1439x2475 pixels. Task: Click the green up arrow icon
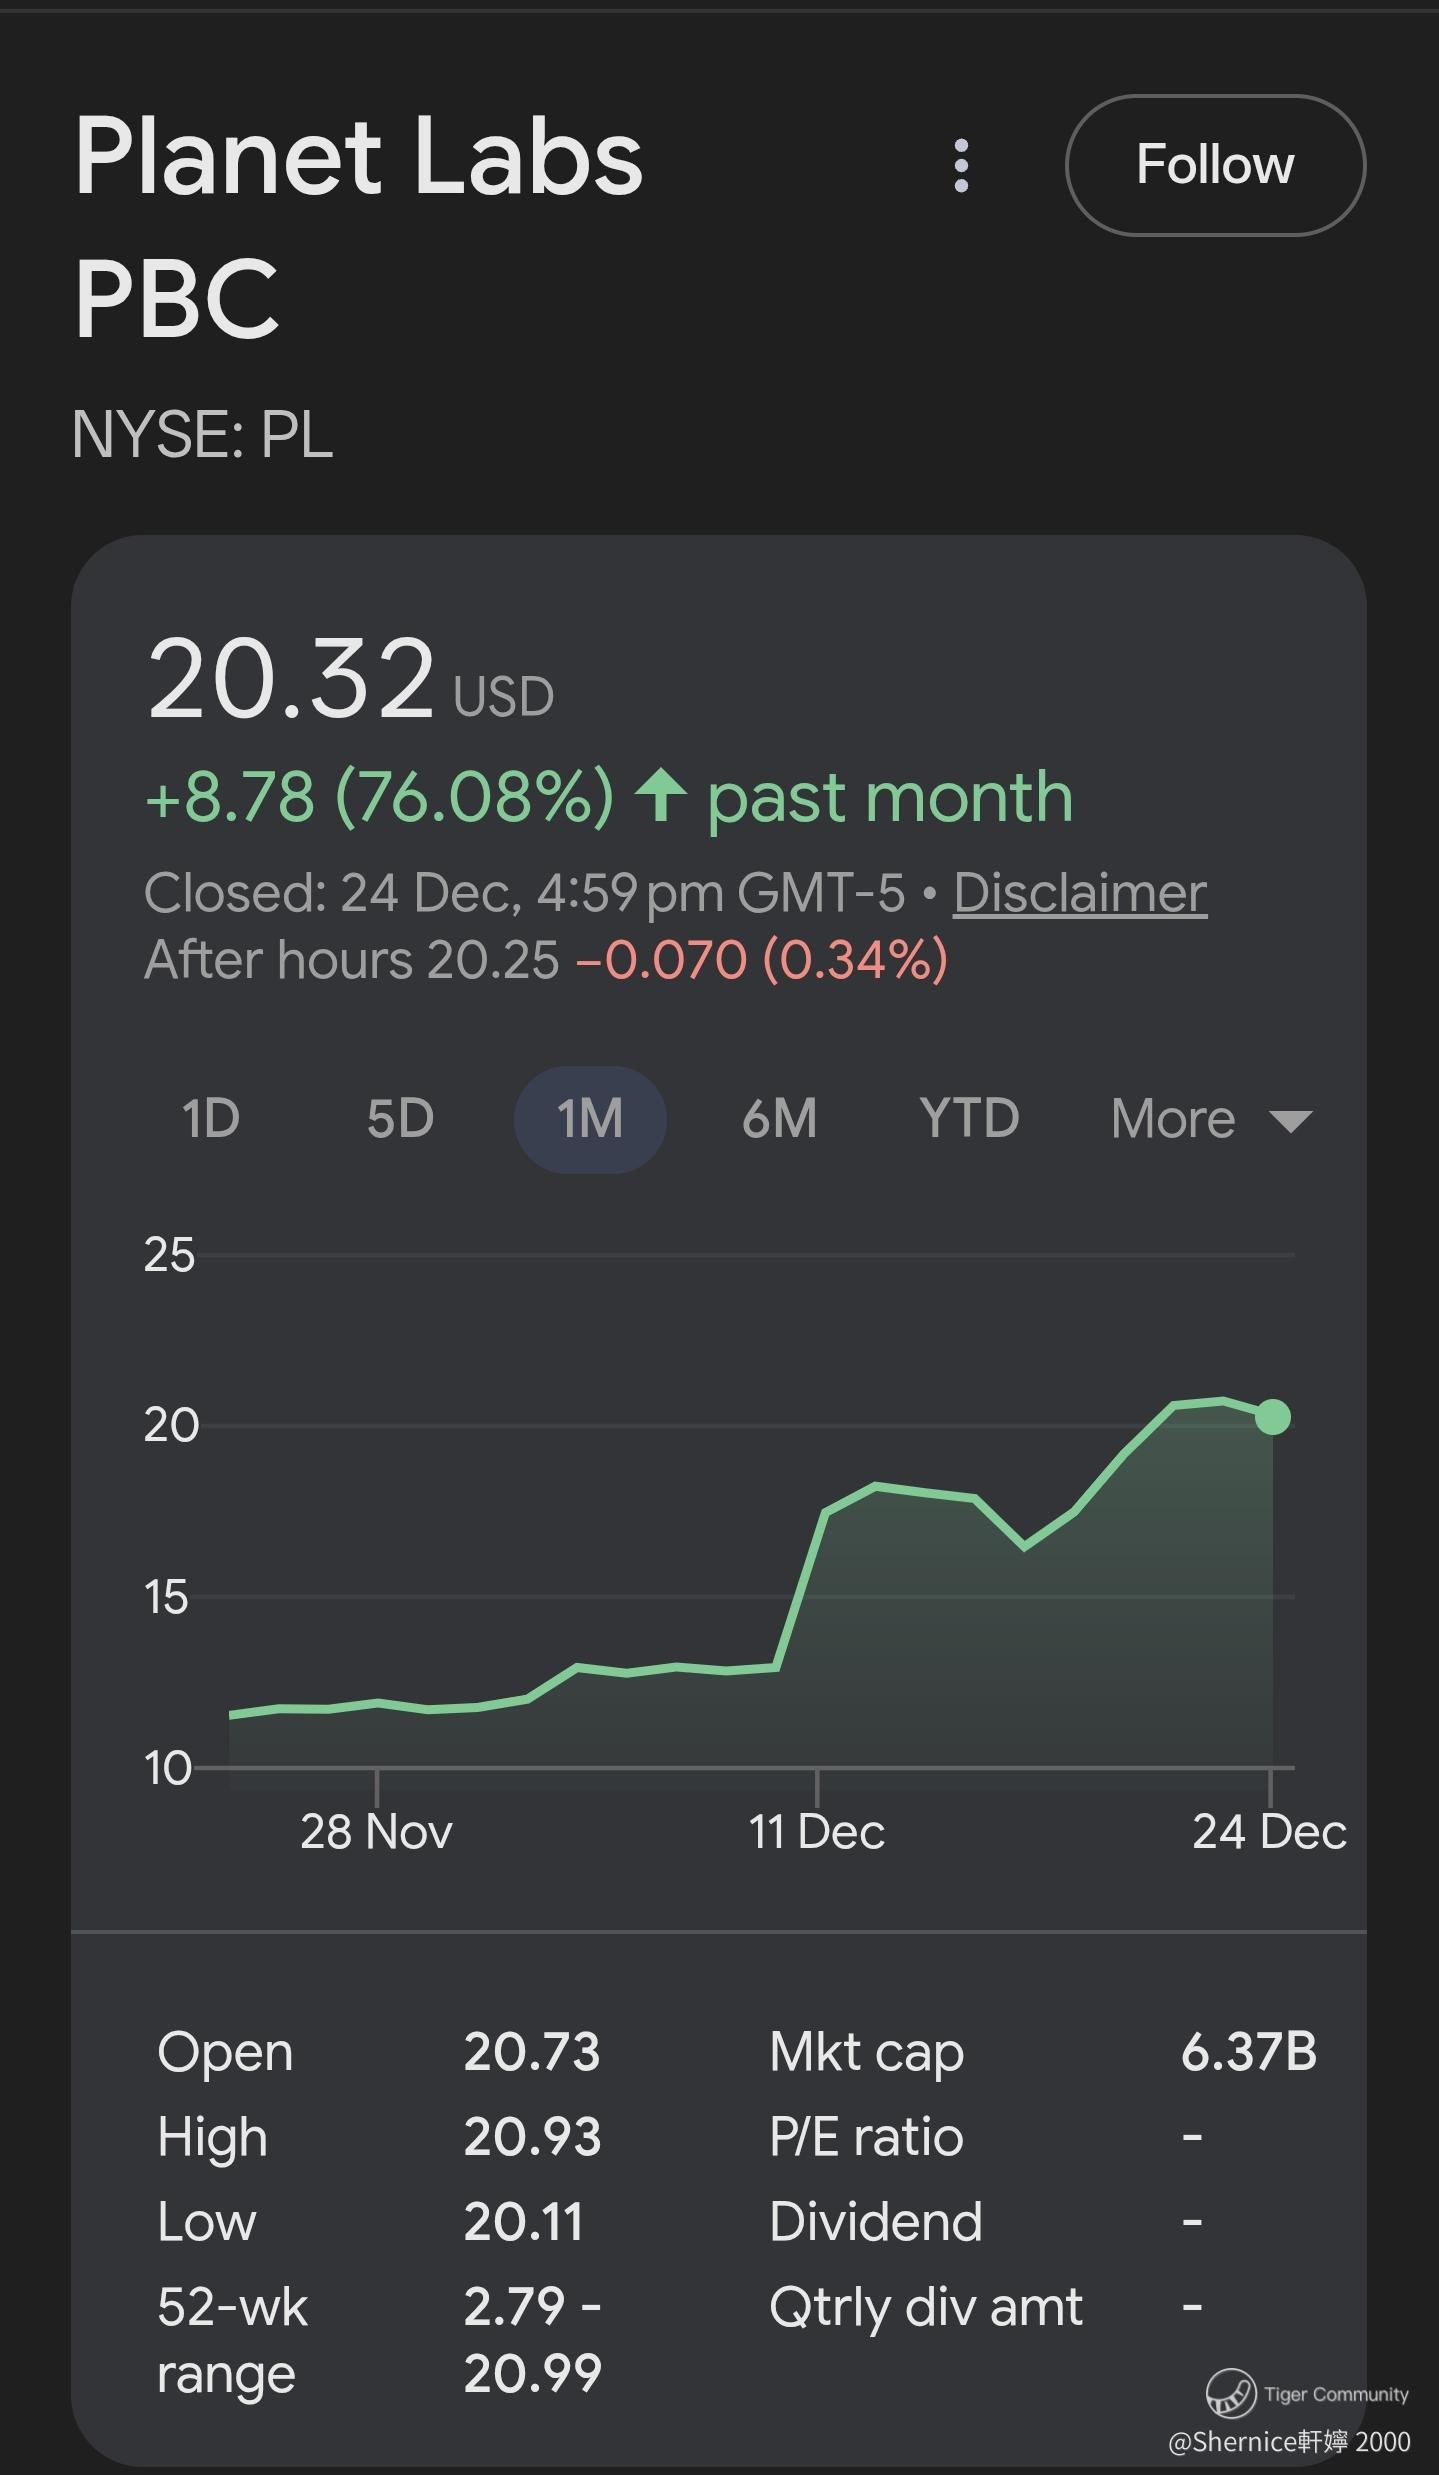pos(661,796)
